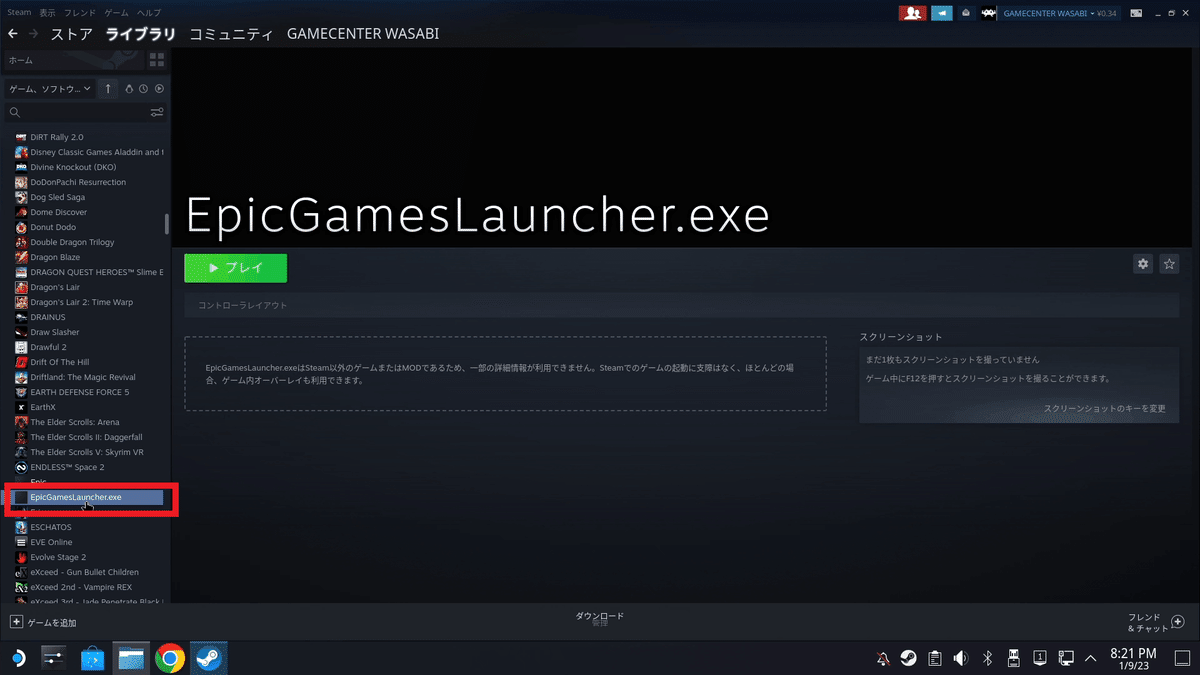This screenshot has width=1200, height=675.
Task: Click the ホーム button in sidebar
Action: (x=73, y=60)
